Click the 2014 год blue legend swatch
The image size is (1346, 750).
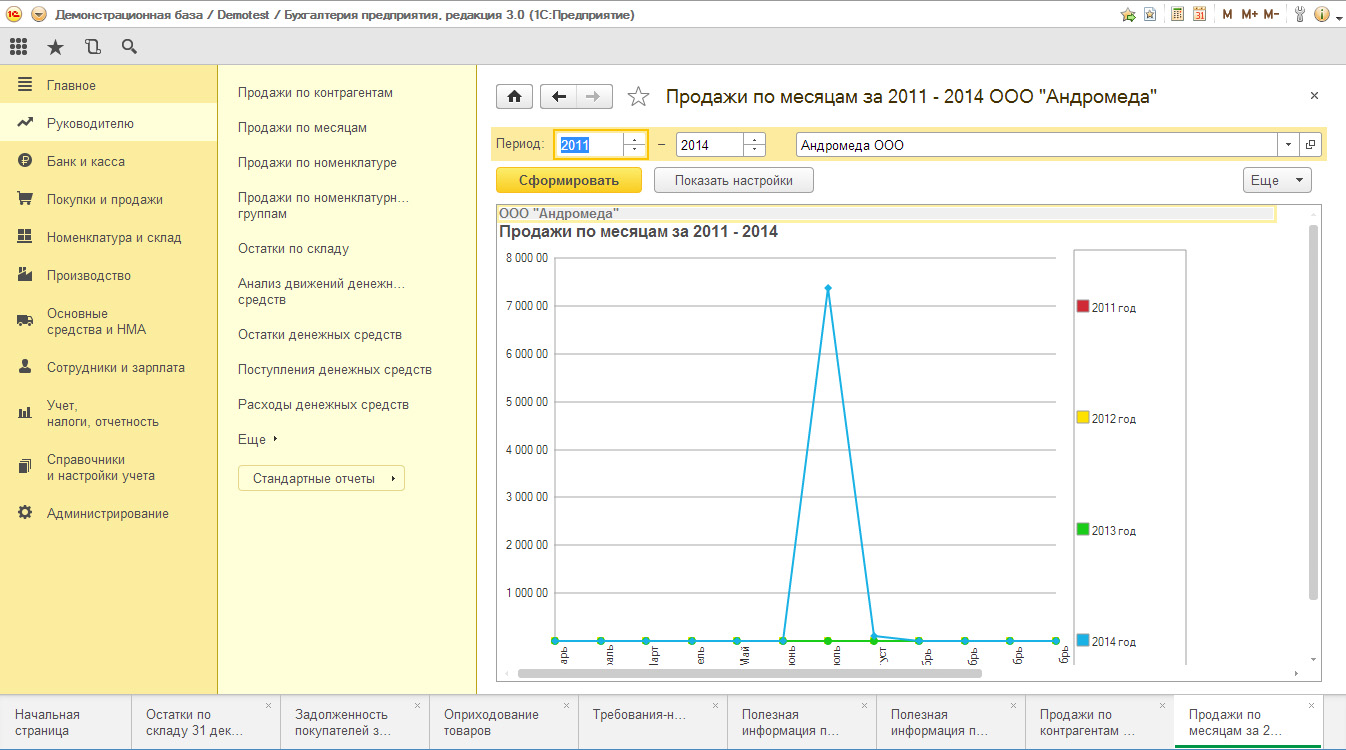(x=1082, y=641)
